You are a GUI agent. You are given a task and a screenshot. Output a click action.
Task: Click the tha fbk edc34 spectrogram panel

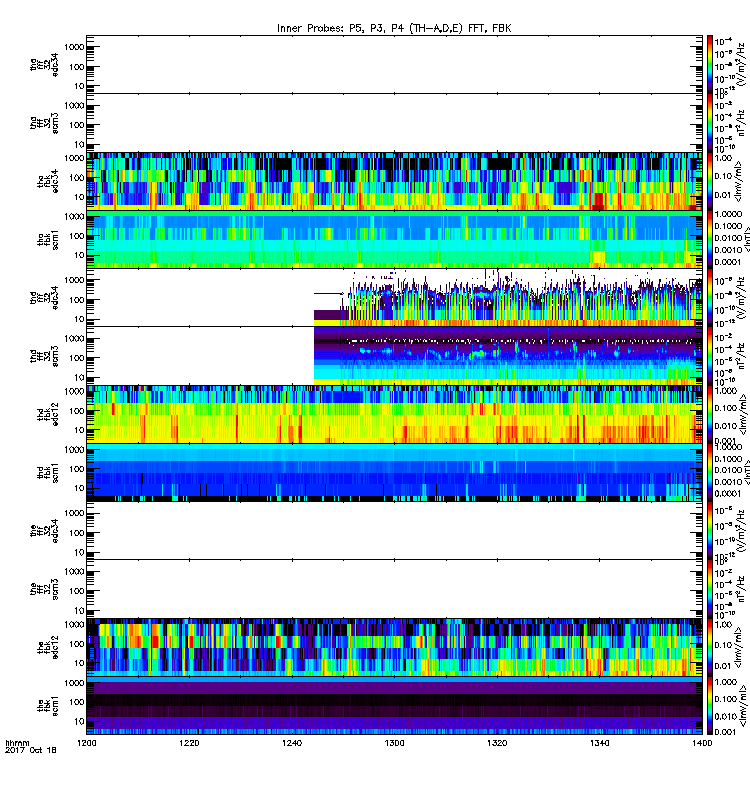click(x=394, y=181)
